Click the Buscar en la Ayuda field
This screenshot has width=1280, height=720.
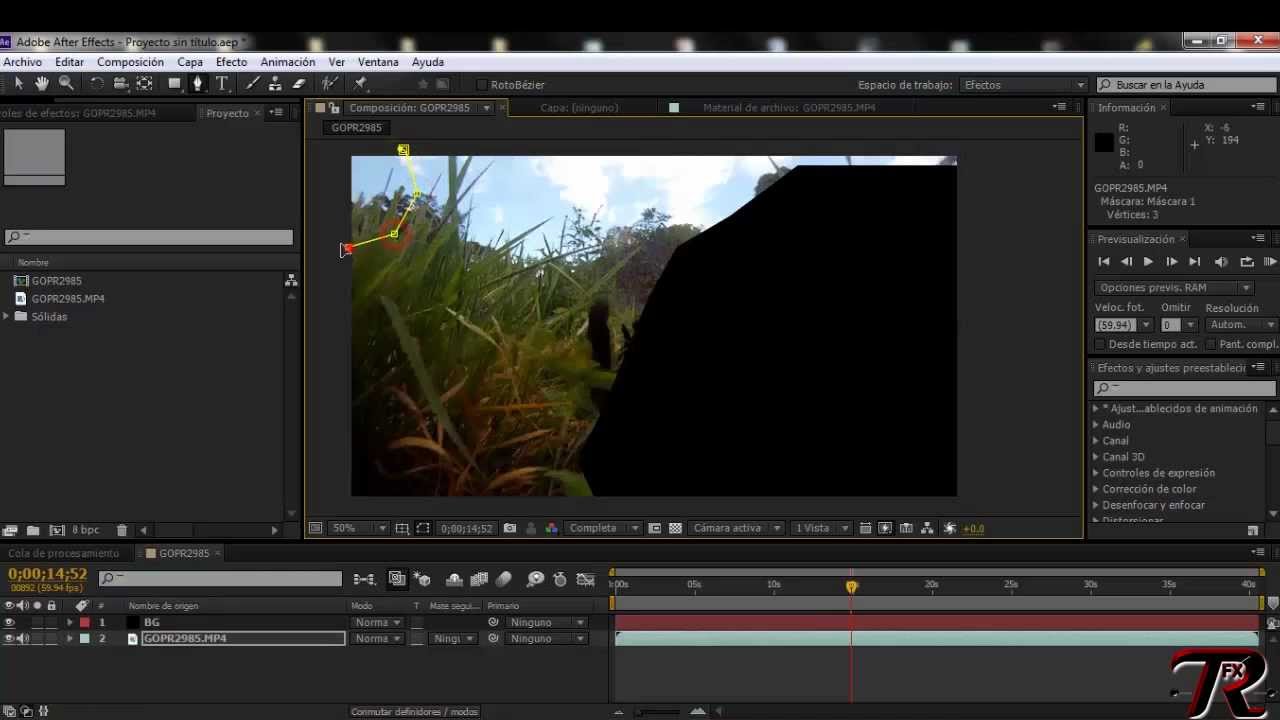tap(1187, 85)
